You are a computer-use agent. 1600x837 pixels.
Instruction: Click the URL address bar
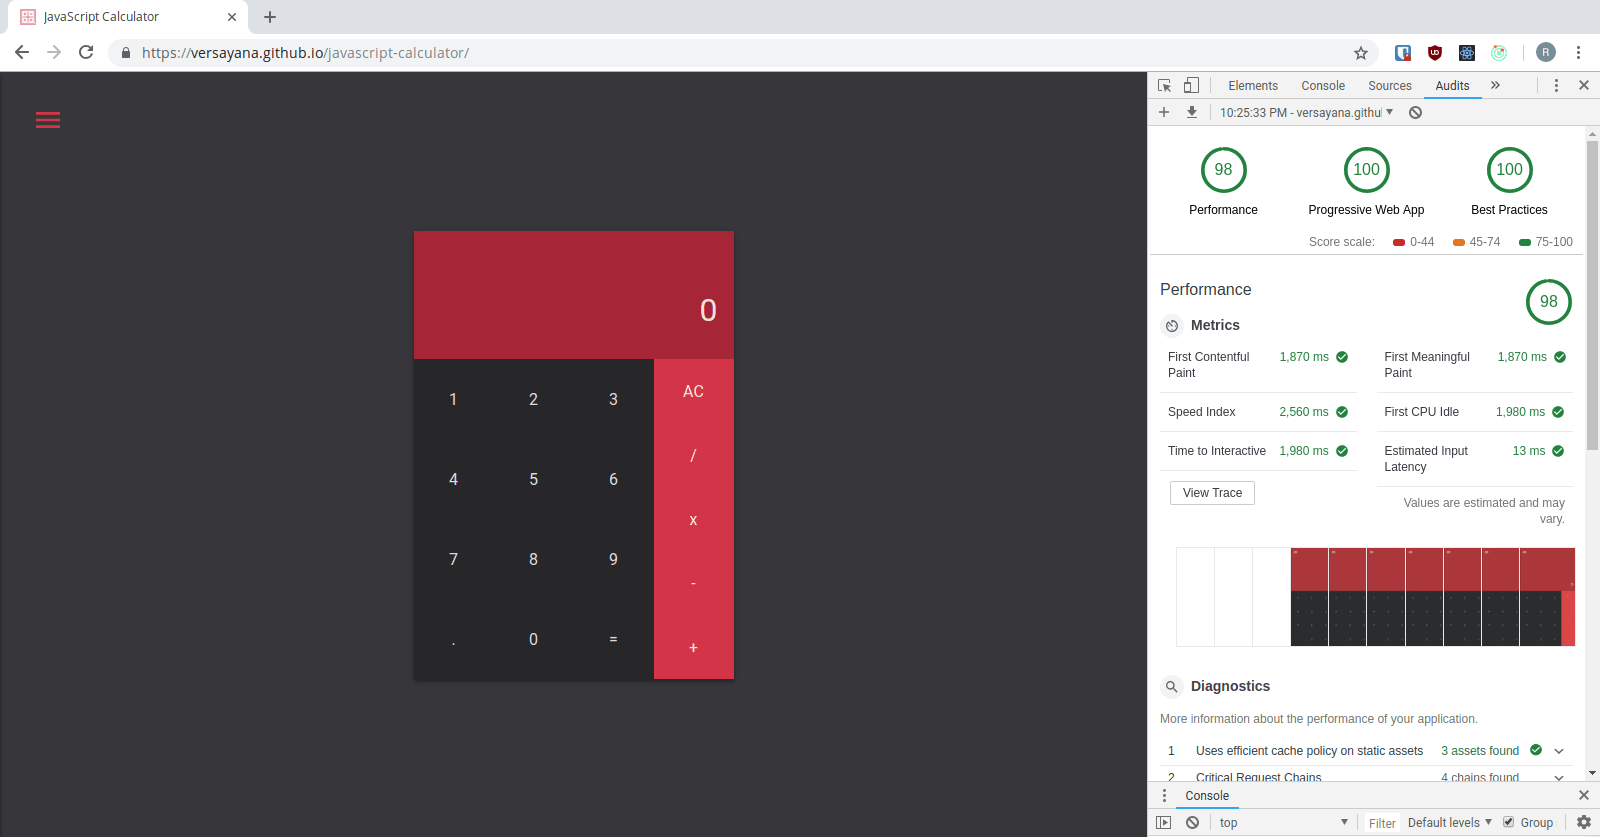[740, 53]
